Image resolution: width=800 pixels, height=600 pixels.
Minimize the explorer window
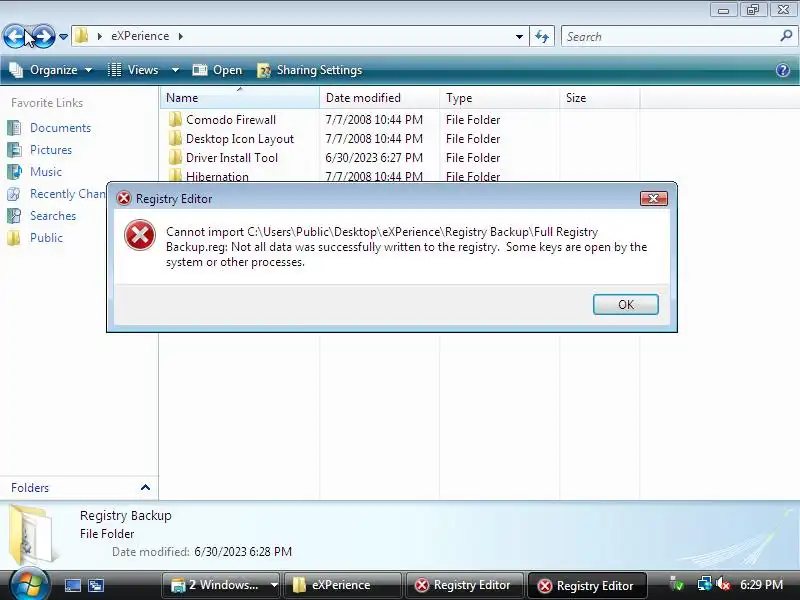(723, 10)
